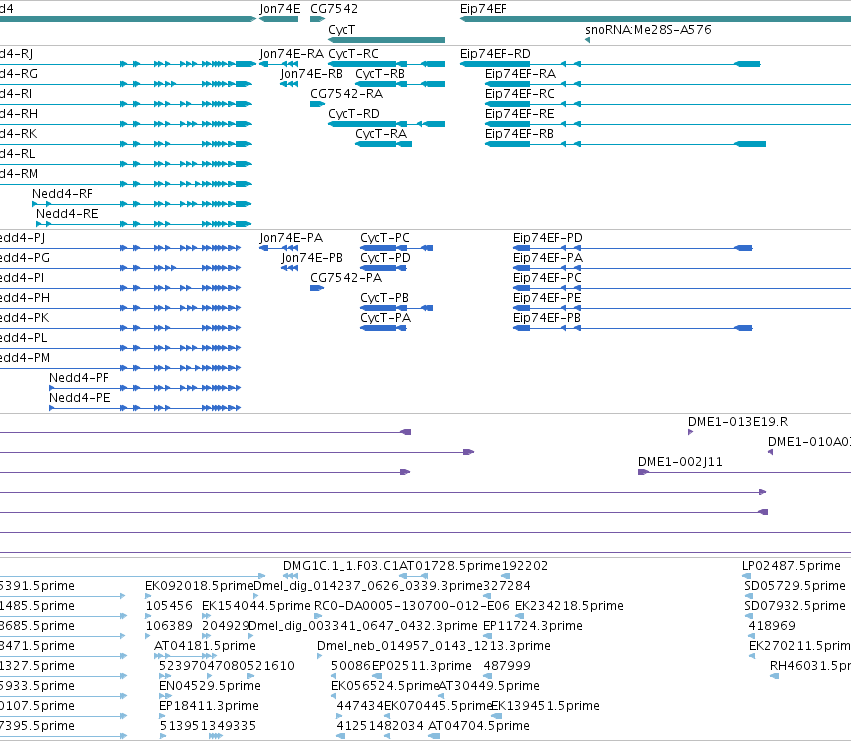The height and width of the screenshot is (741, 851).
Task: Click the 327284 feature label
Action: click(506, 586)
